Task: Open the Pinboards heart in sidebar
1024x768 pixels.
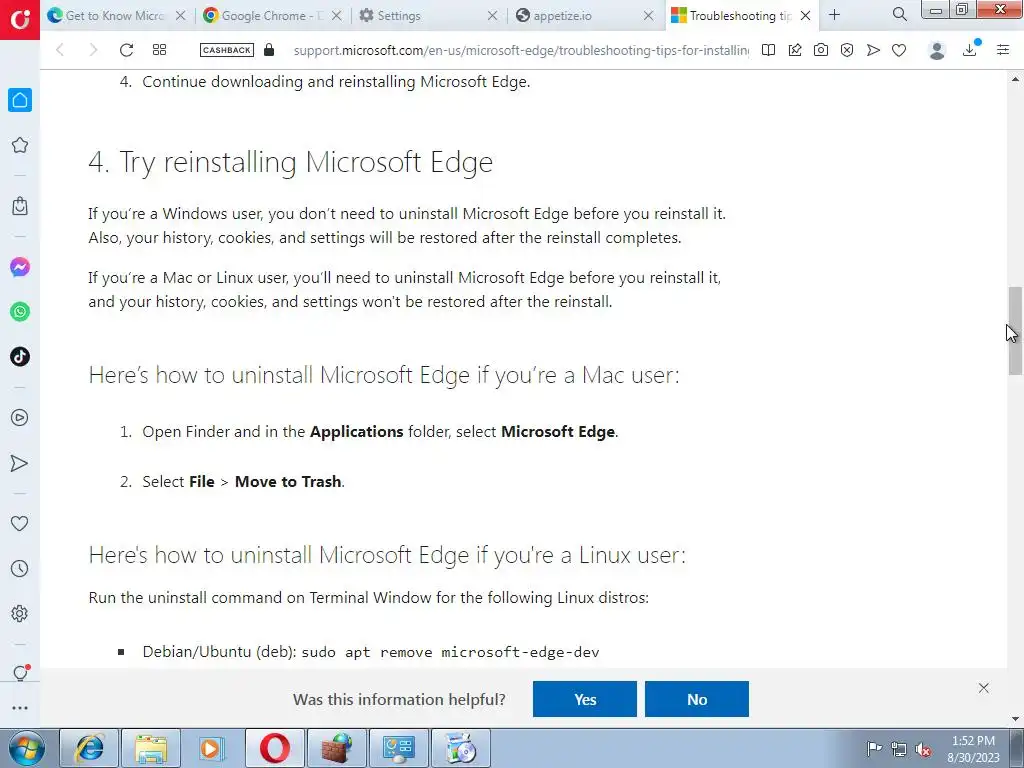Action: pos(20,523)
